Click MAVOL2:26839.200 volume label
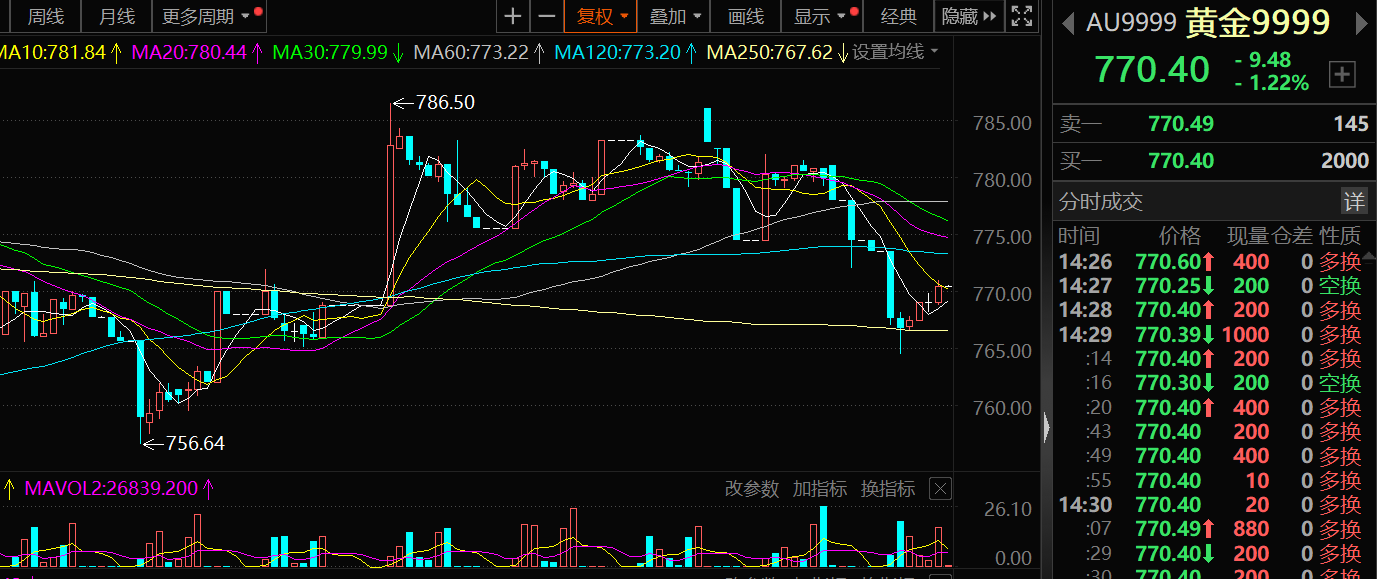The image size is (1377, 579). point(110,489)
